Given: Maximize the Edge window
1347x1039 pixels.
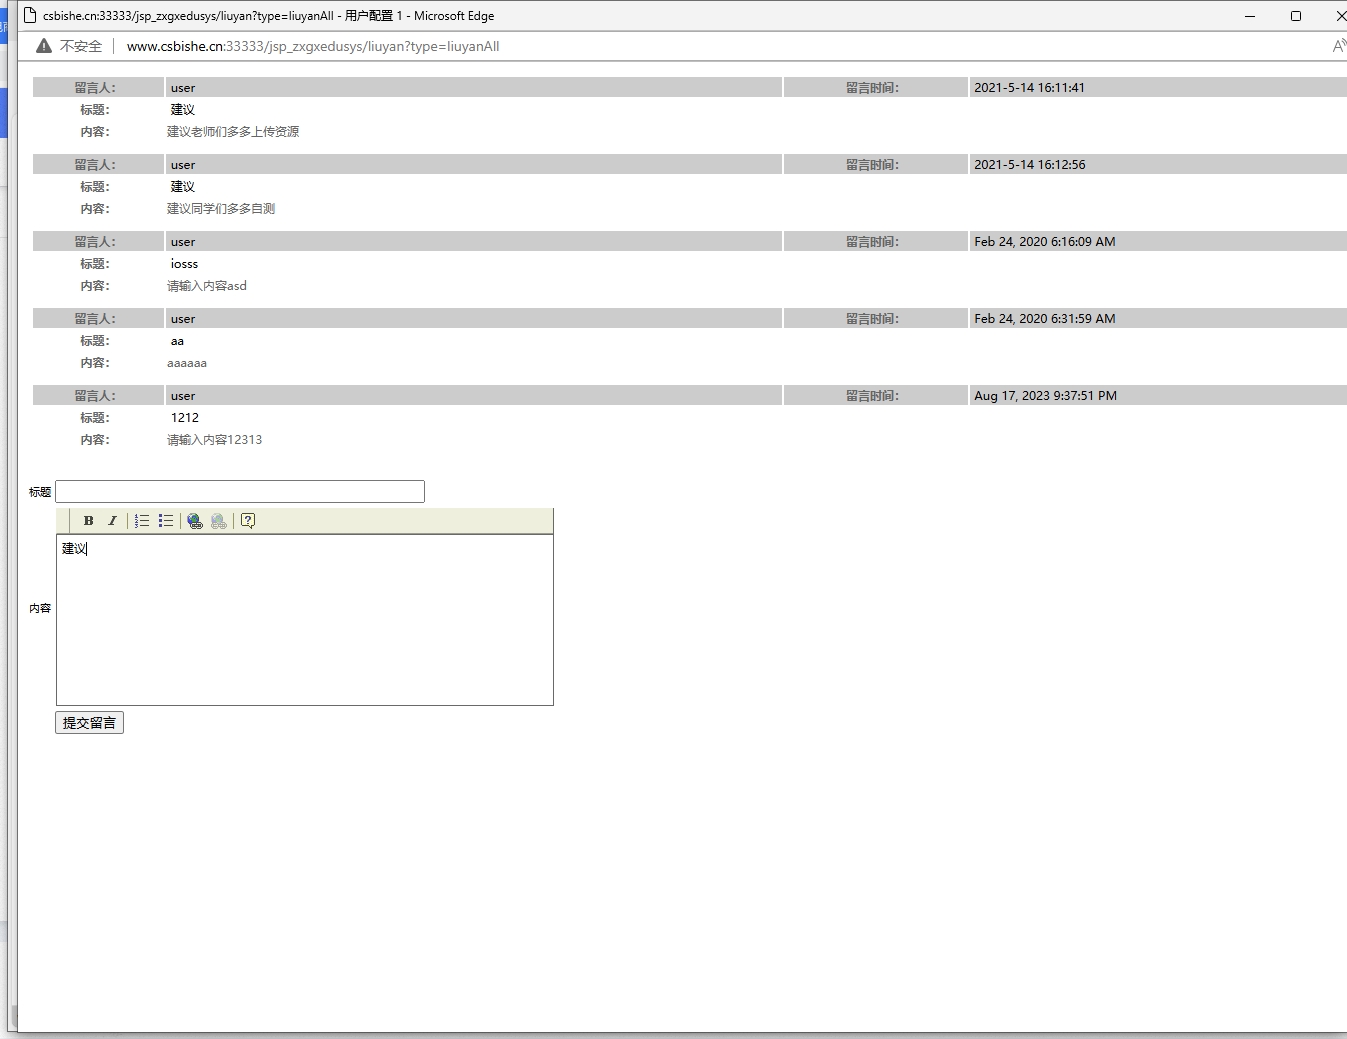Looking at the screenshot, I should point(1296,16).
